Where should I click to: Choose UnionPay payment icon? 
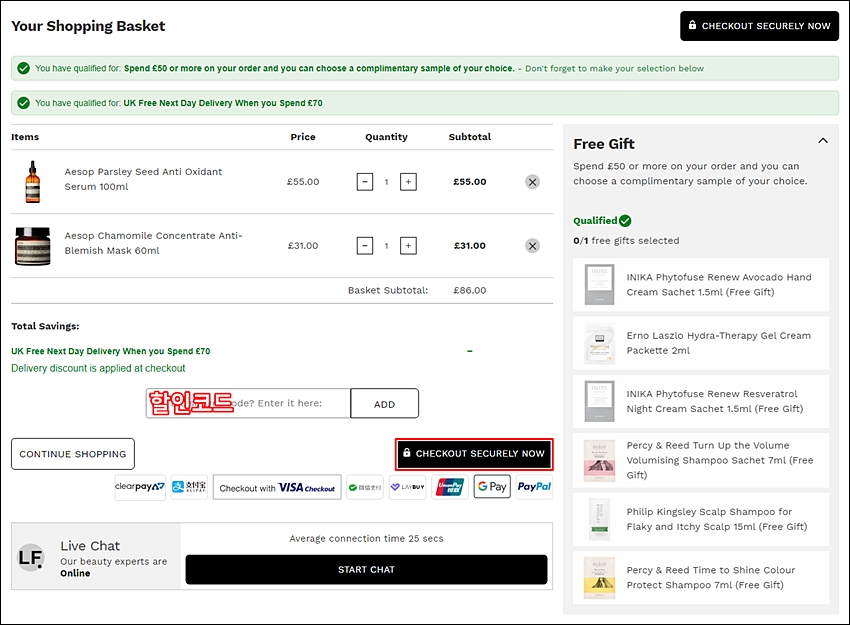450,487
